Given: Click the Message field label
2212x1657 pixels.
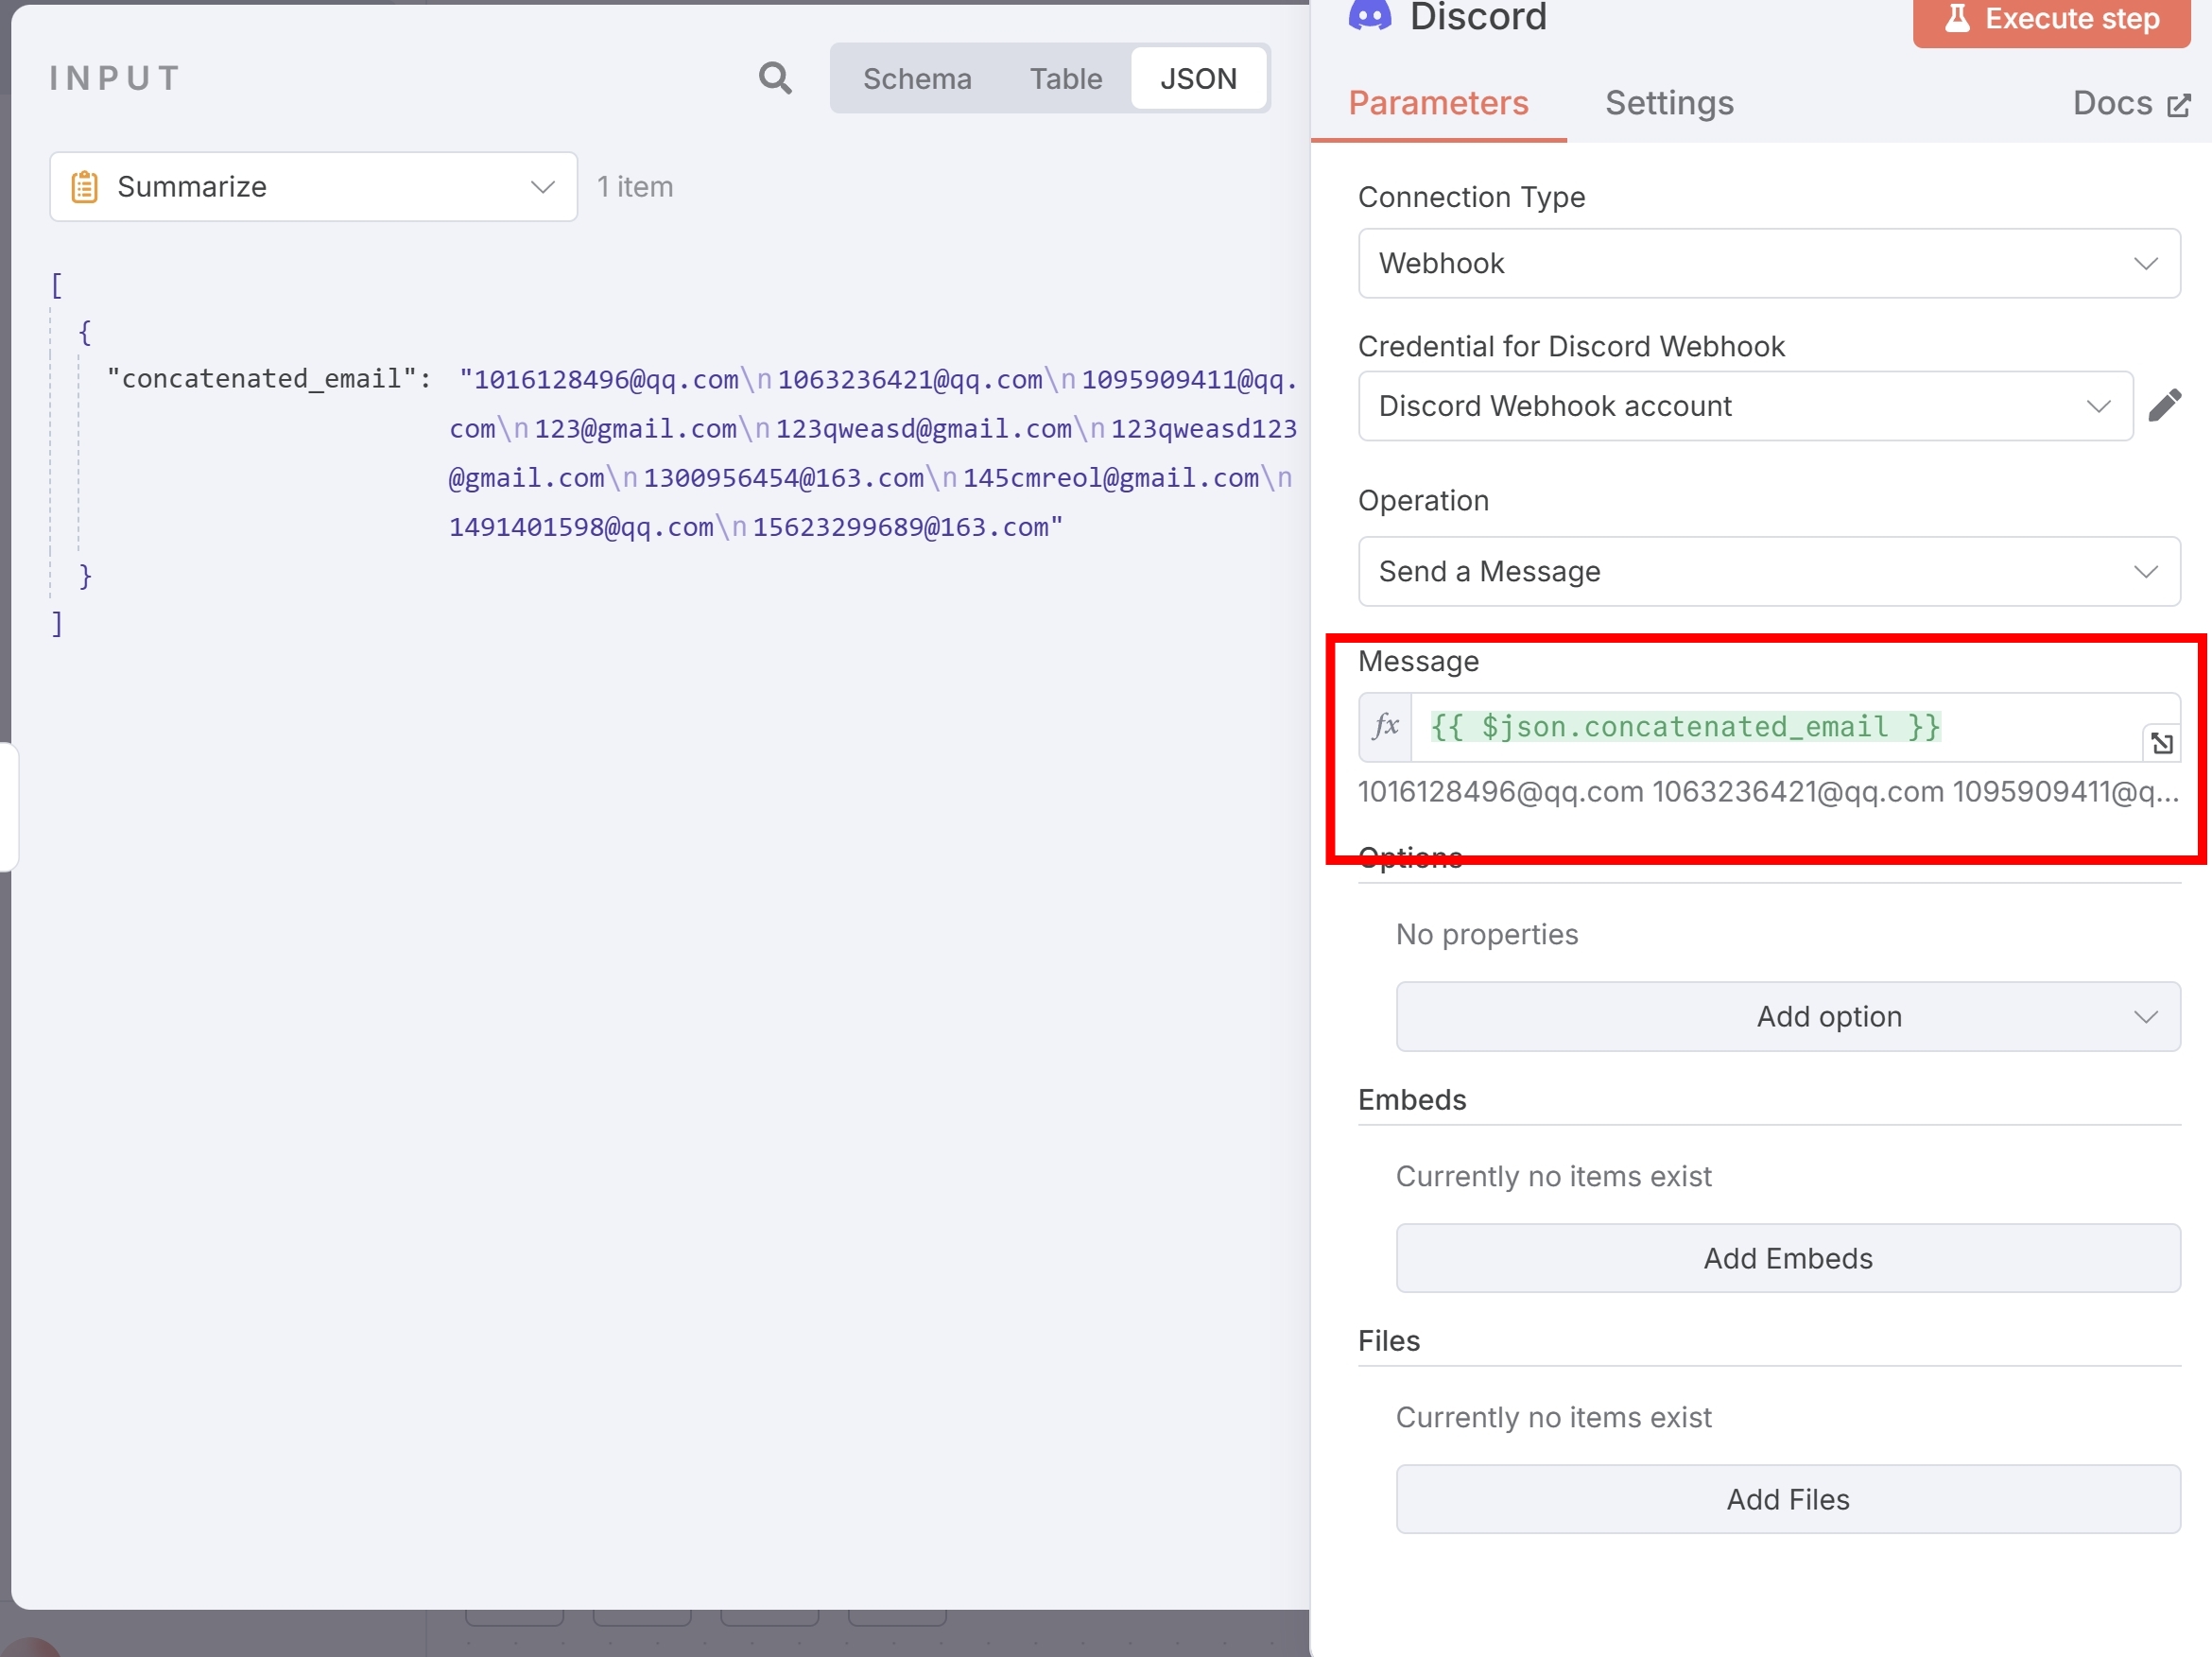Looking at the screenshot, I should (x=1418, y=661).
